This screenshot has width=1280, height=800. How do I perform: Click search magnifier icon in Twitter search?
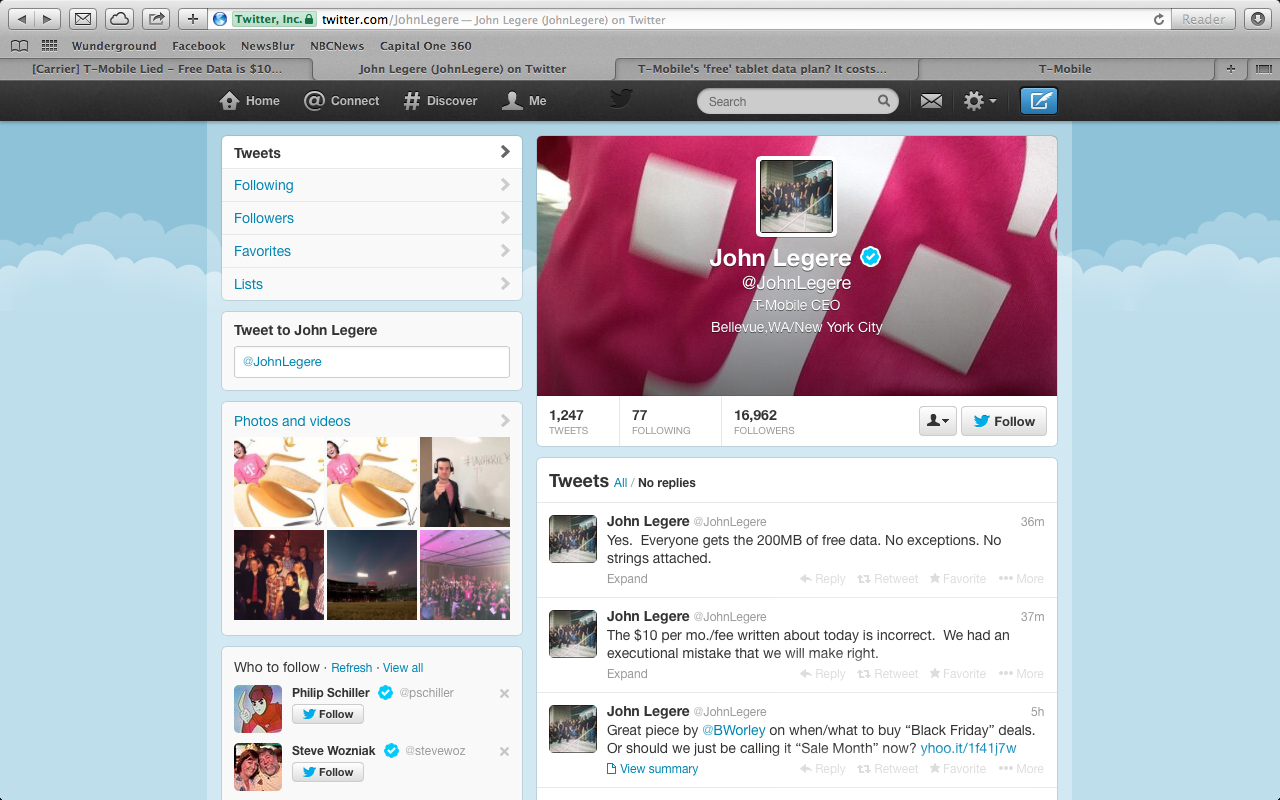(x=884, y=101)
